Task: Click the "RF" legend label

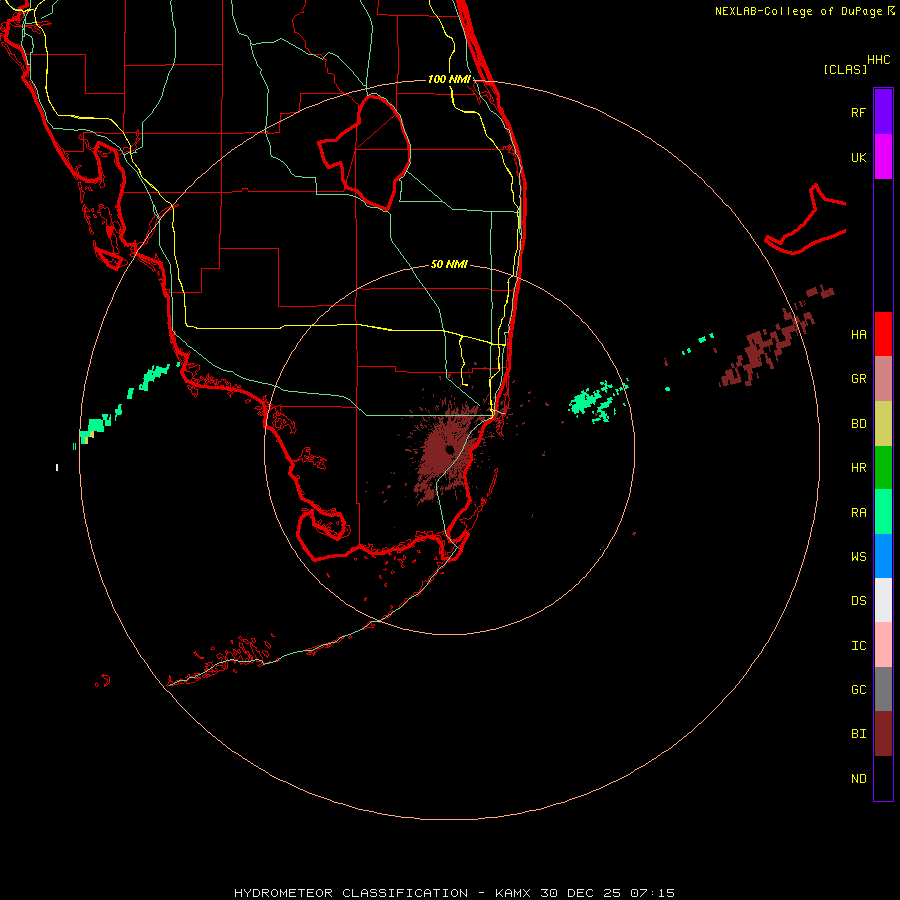Action: (858, 112)
